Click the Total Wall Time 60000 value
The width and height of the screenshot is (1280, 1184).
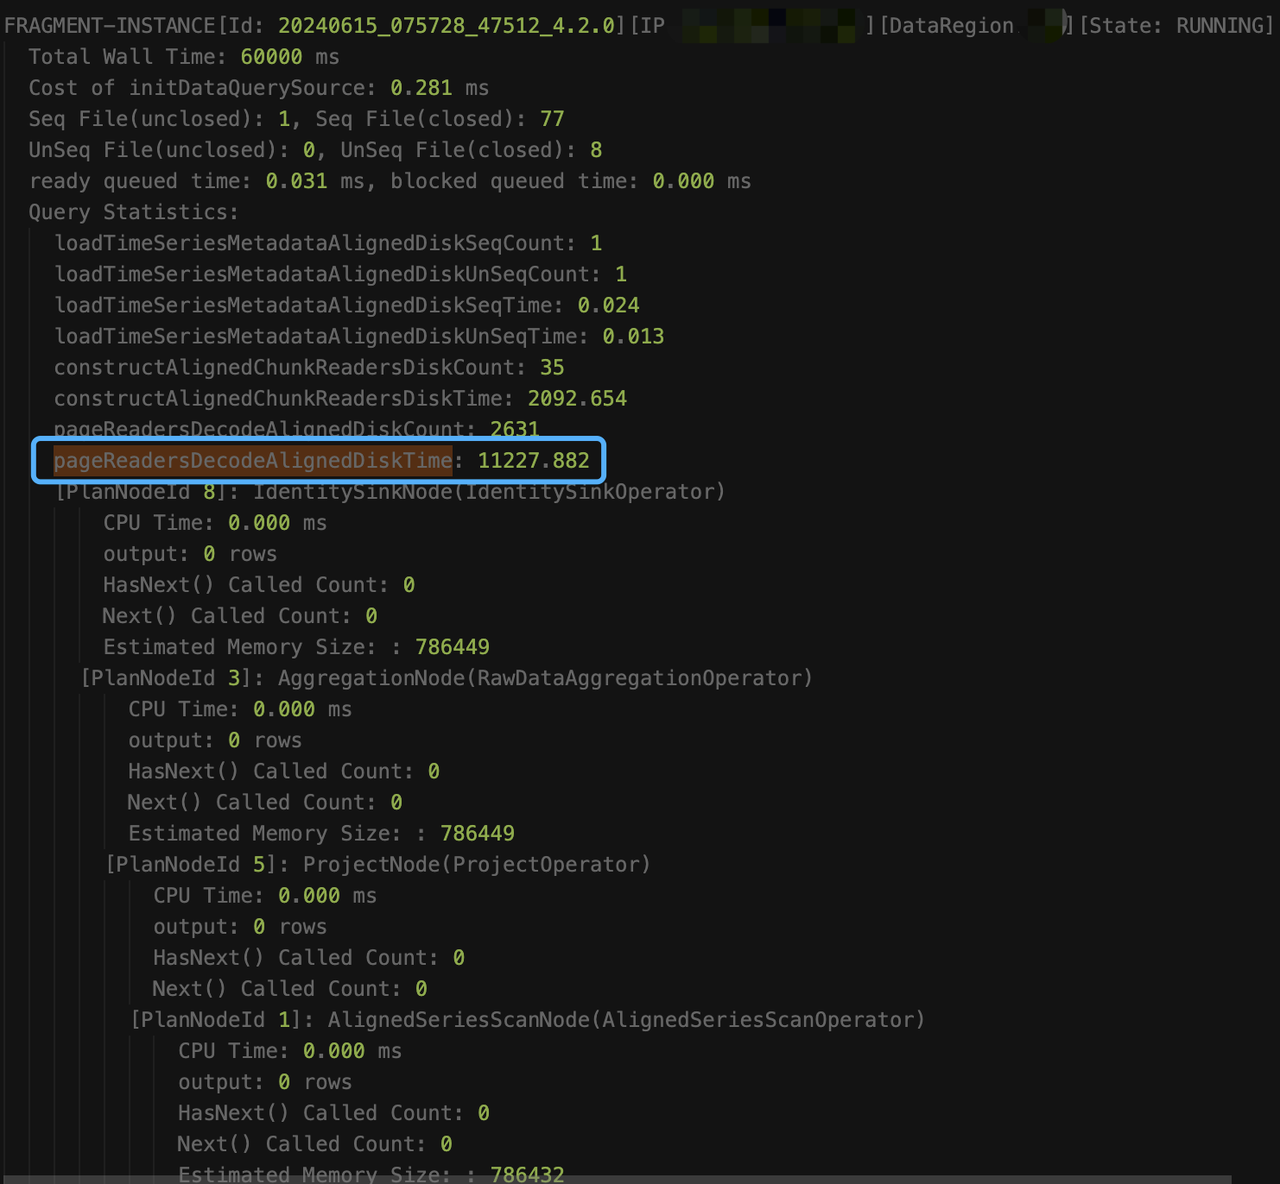272,57
